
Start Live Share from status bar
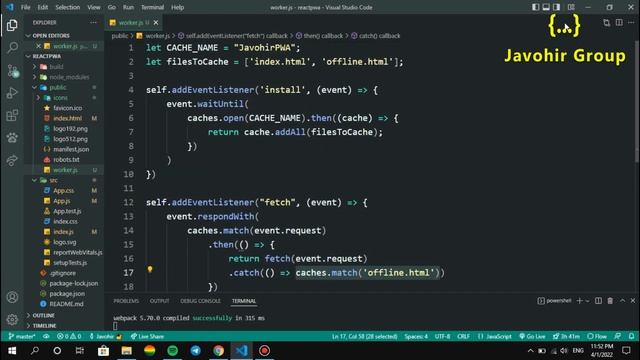[147, 336]
